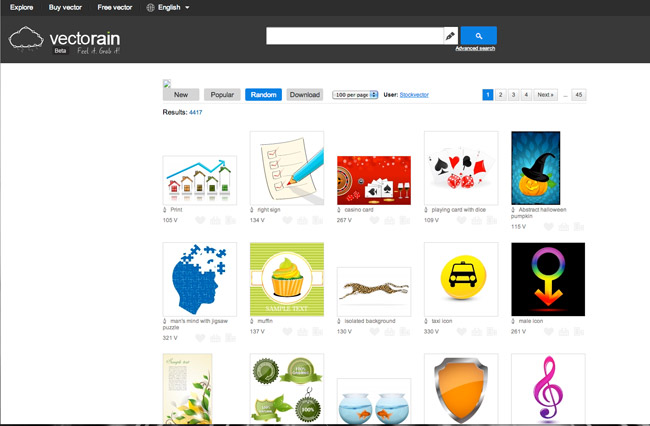Click the 'casino card' title text
This screenshot has width=650, height=426.
tap(359, 210)
